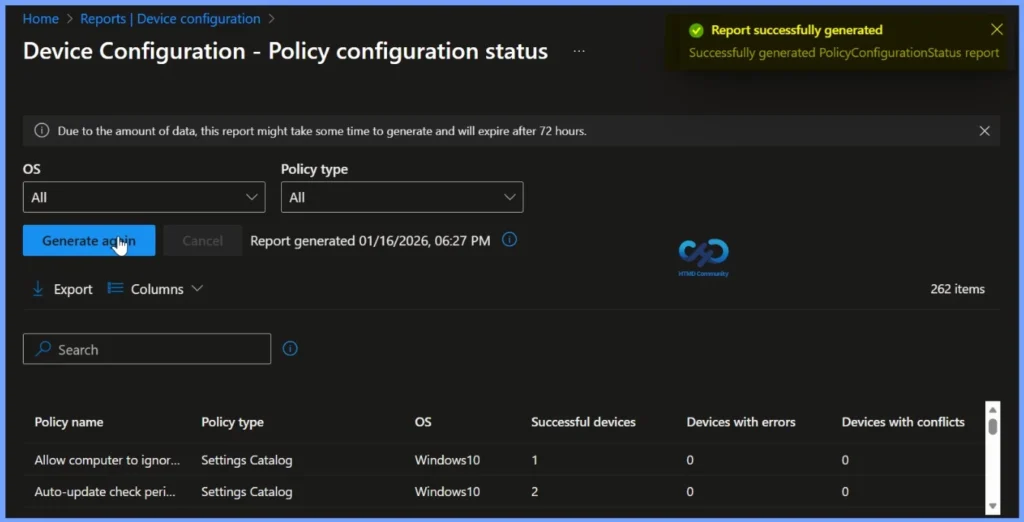Click the table scrollbar down arrow

coord(993,506)
